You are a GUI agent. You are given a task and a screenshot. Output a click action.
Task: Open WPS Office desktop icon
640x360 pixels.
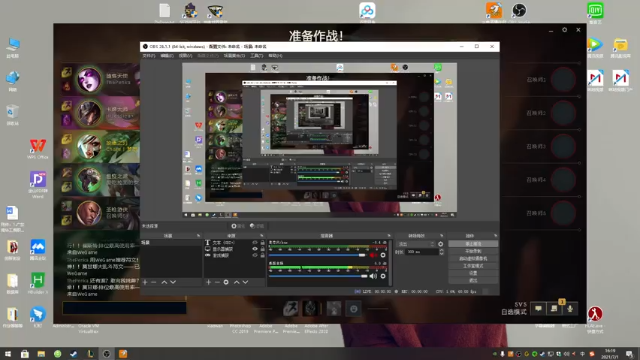[38, 149]
